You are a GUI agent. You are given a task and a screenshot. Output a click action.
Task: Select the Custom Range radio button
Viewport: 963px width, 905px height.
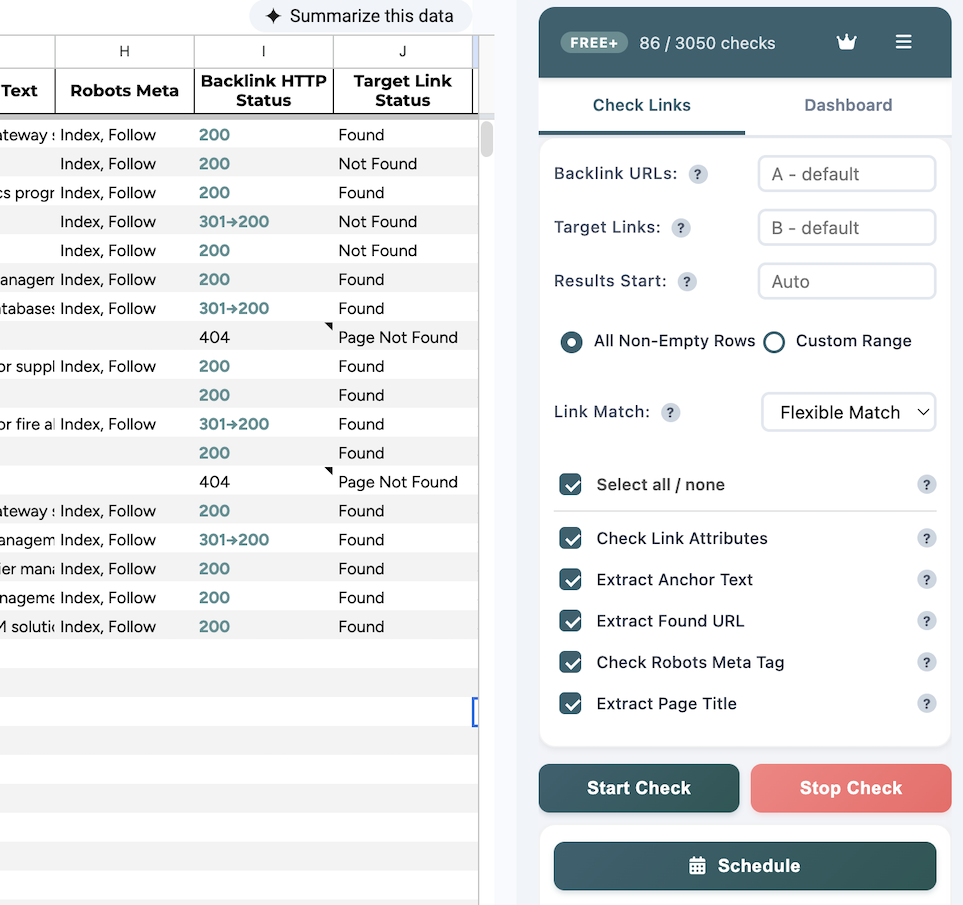774,342
